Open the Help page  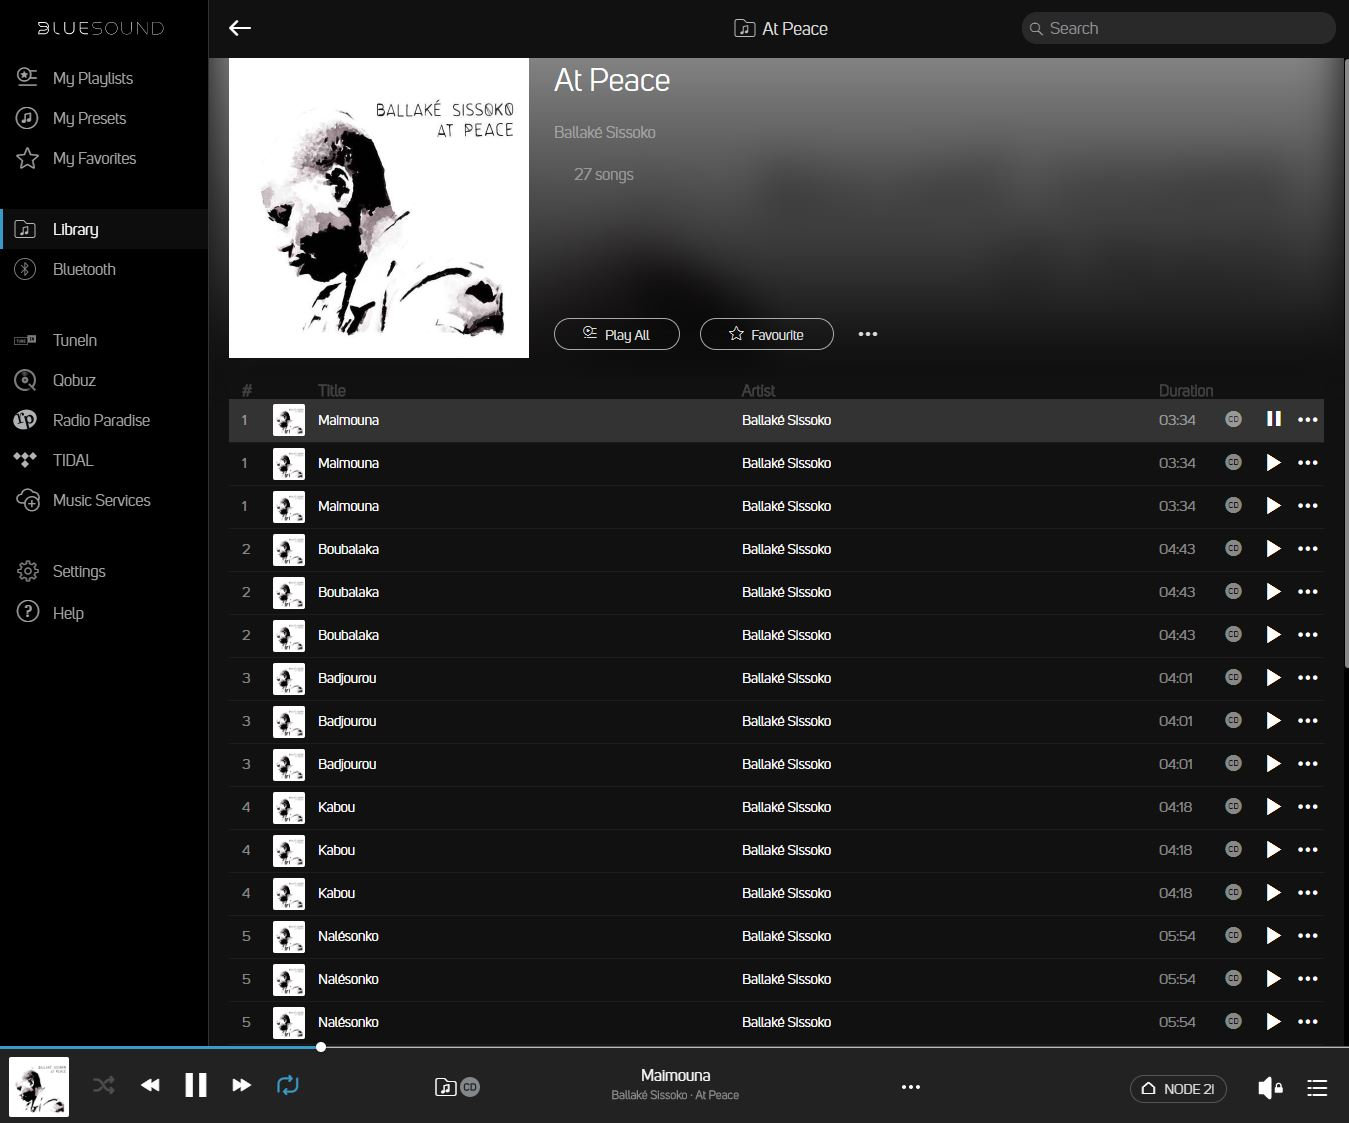(x=68, y=612)
